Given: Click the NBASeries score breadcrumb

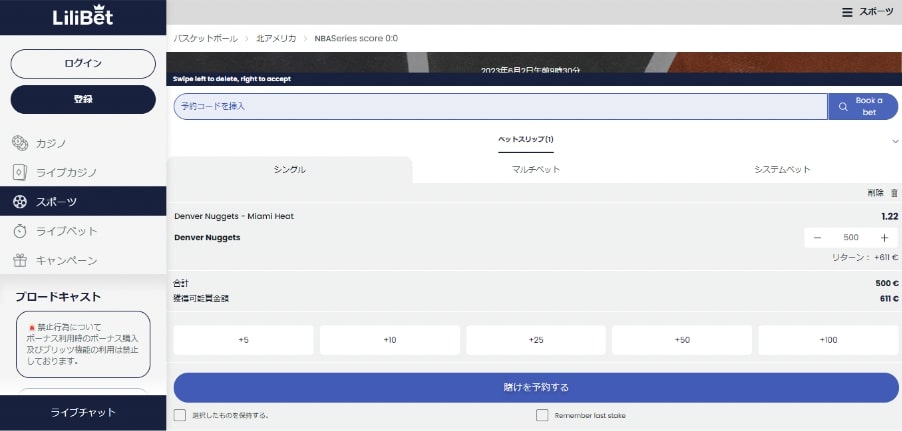Looking at the screenshot, I should pyautogui.click(x=356, y=39).
